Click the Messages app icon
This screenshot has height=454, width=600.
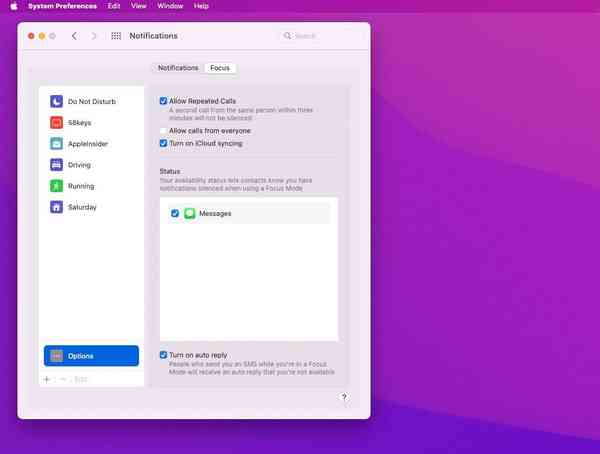(x=190, y=213)
